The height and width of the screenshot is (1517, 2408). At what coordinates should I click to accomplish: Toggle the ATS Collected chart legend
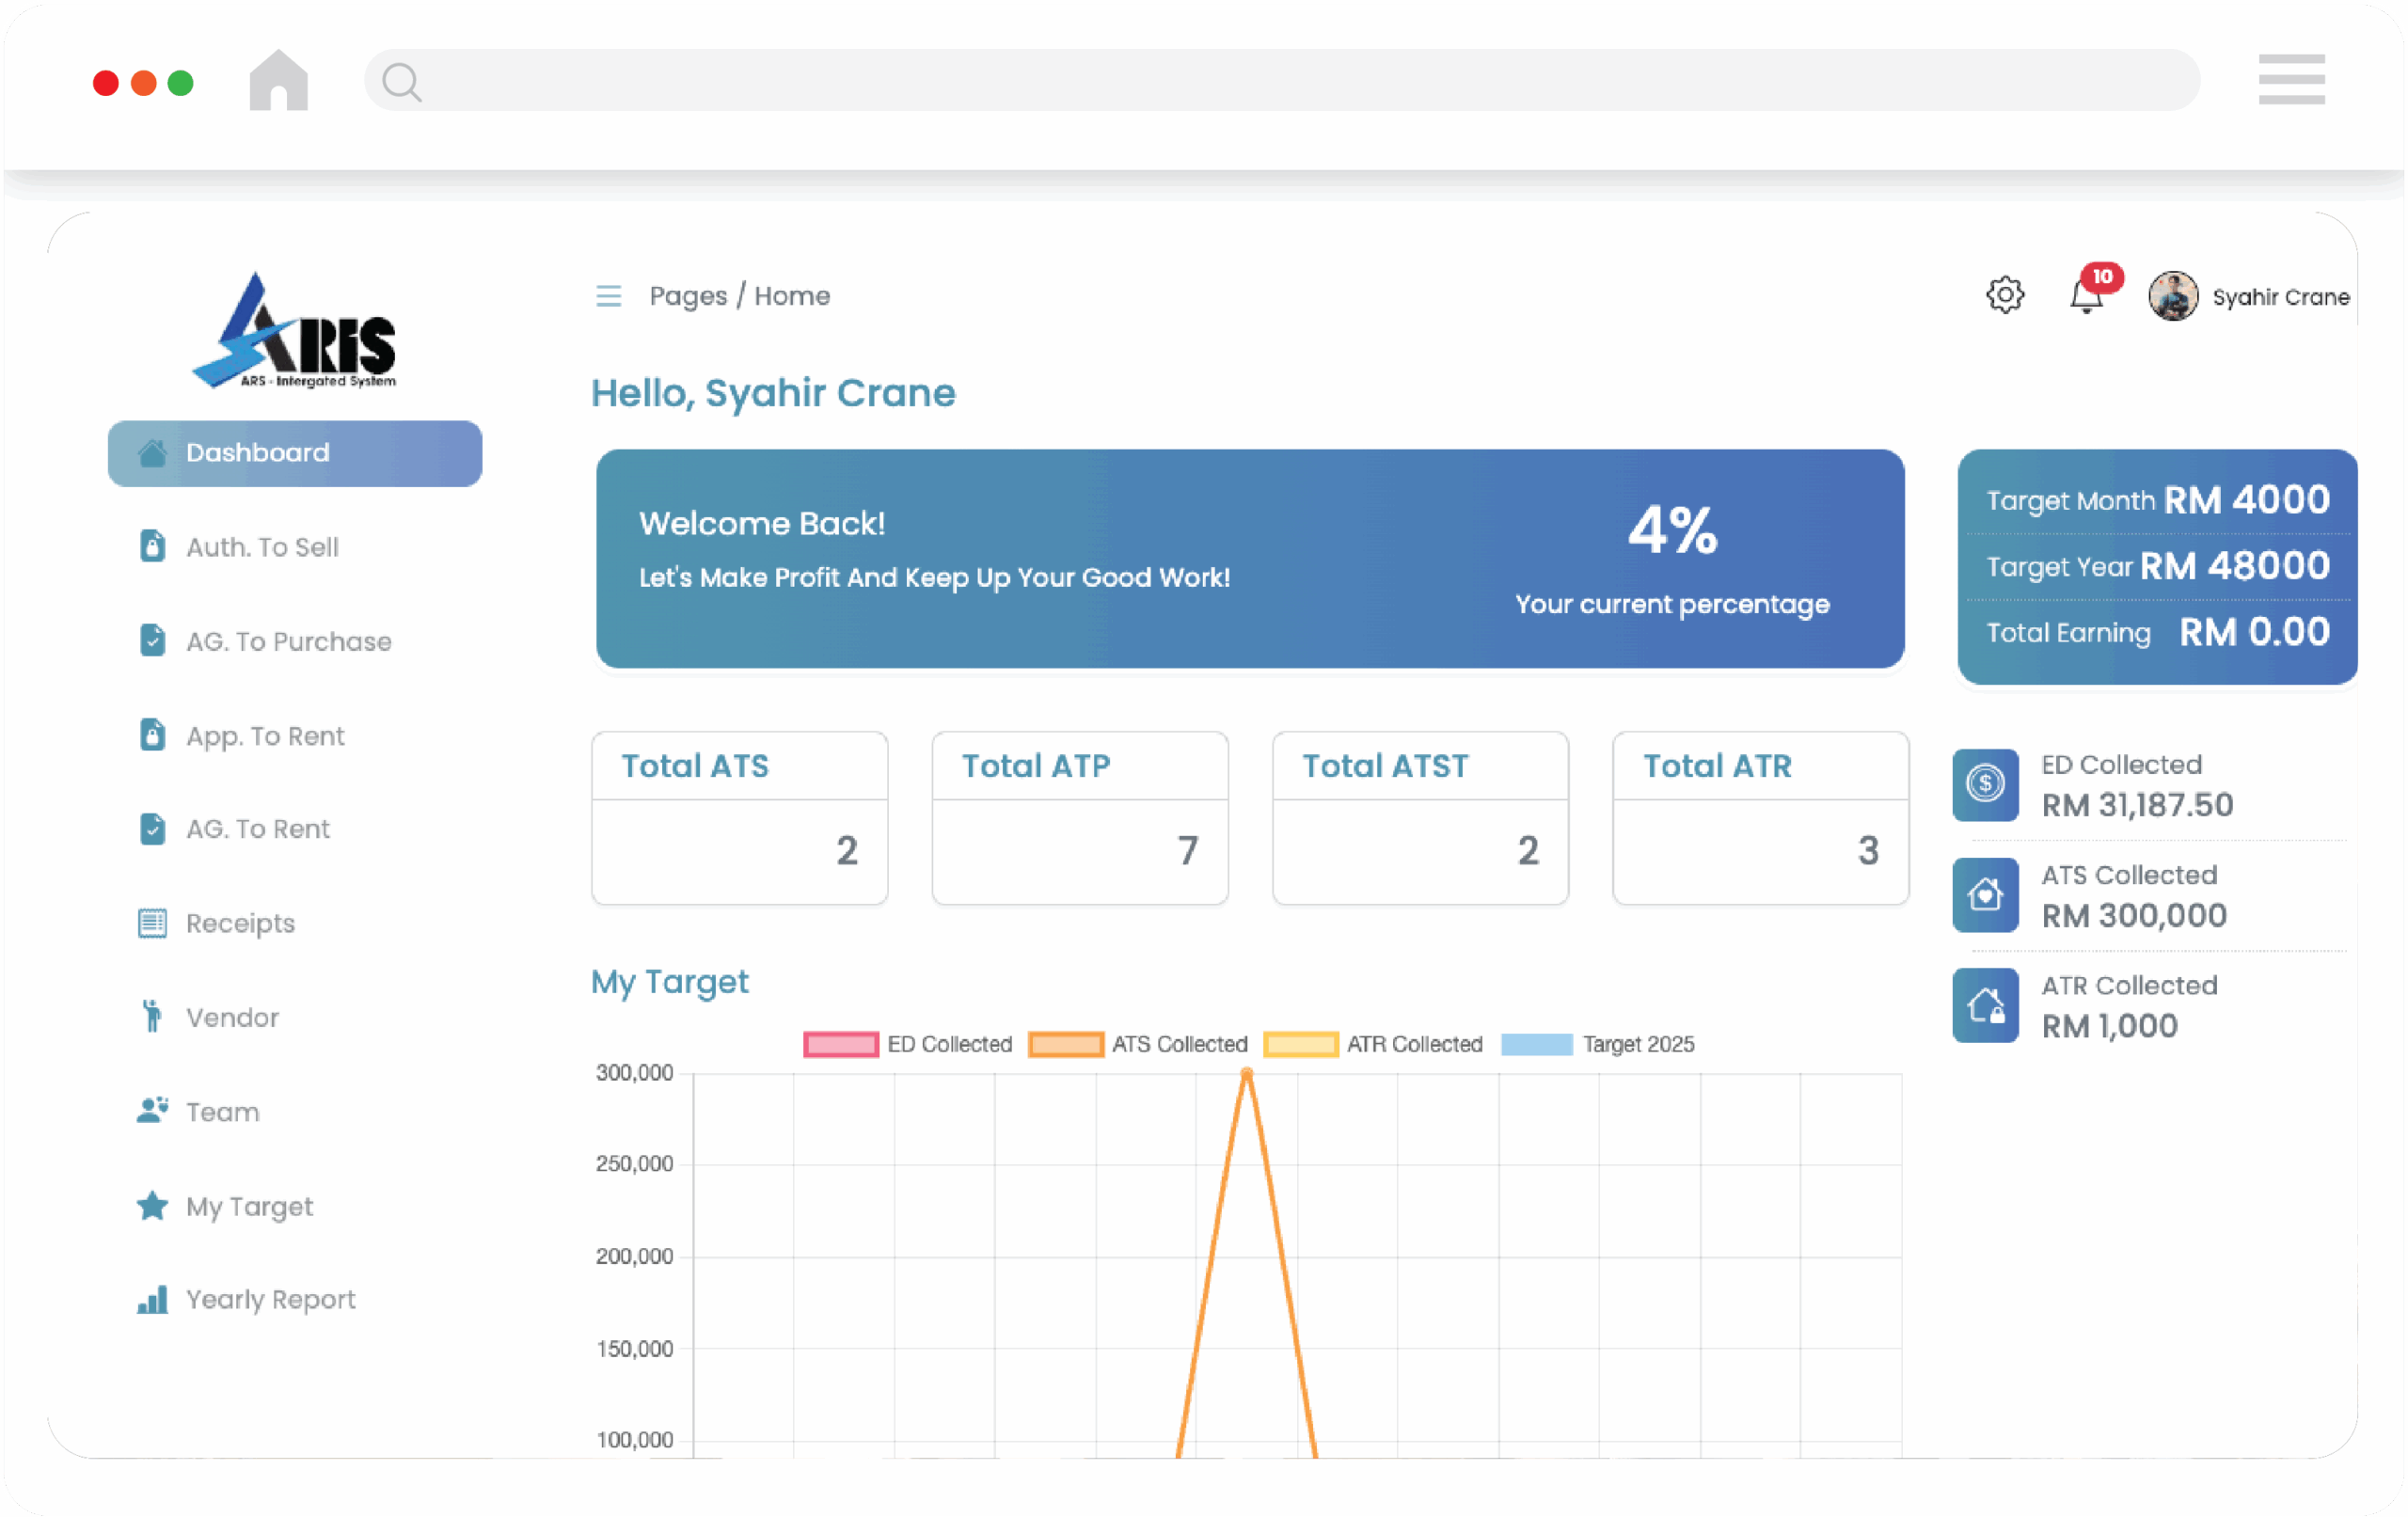(x=1138, y=1044)
